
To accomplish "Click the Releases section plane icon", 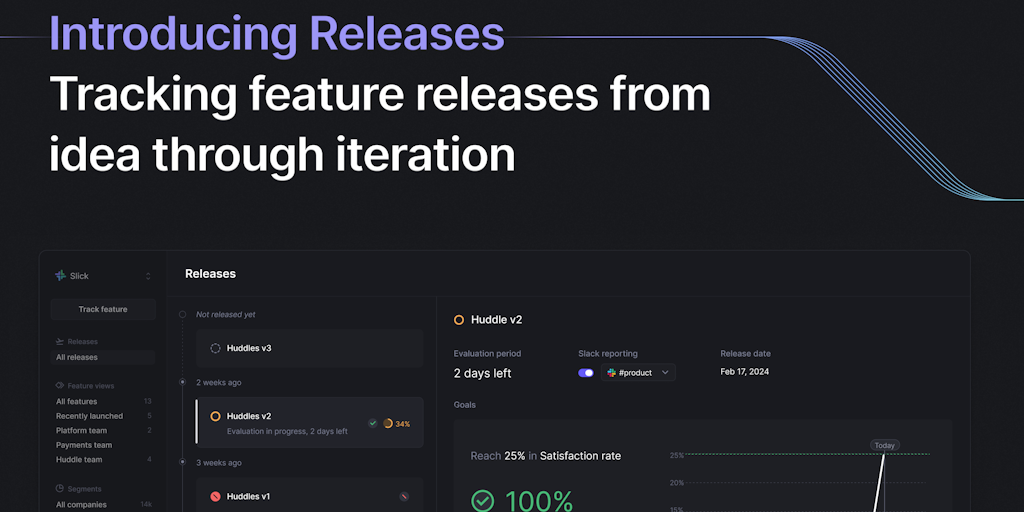I will point(60,342).
